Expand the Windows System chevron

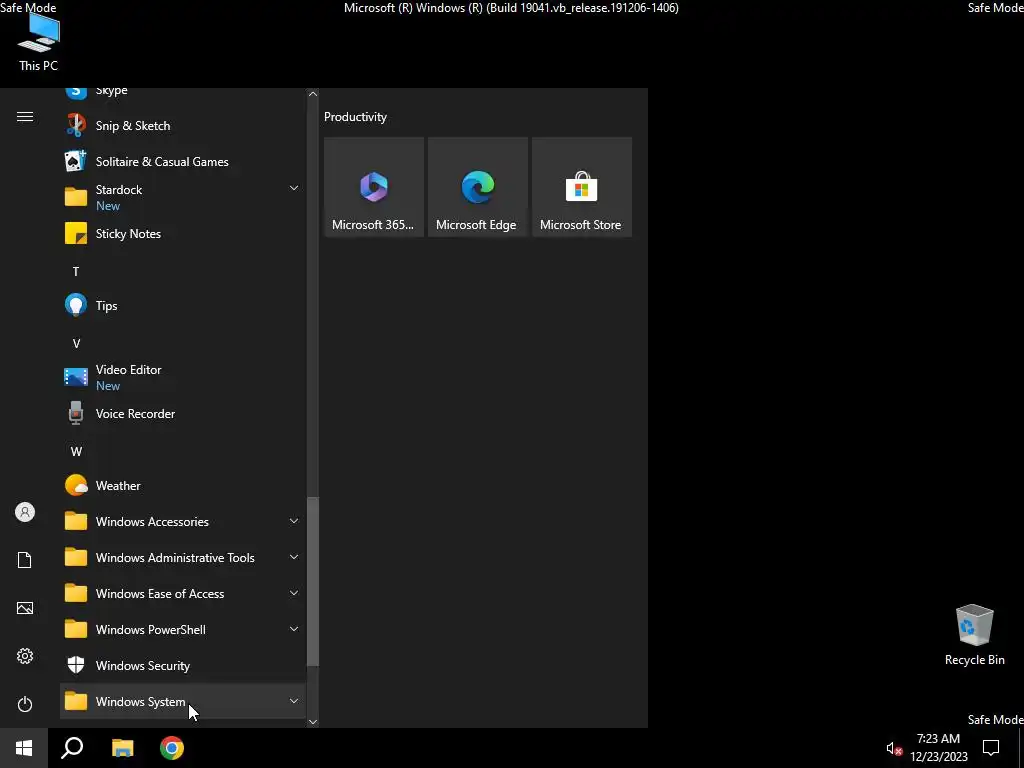point(294,701)
